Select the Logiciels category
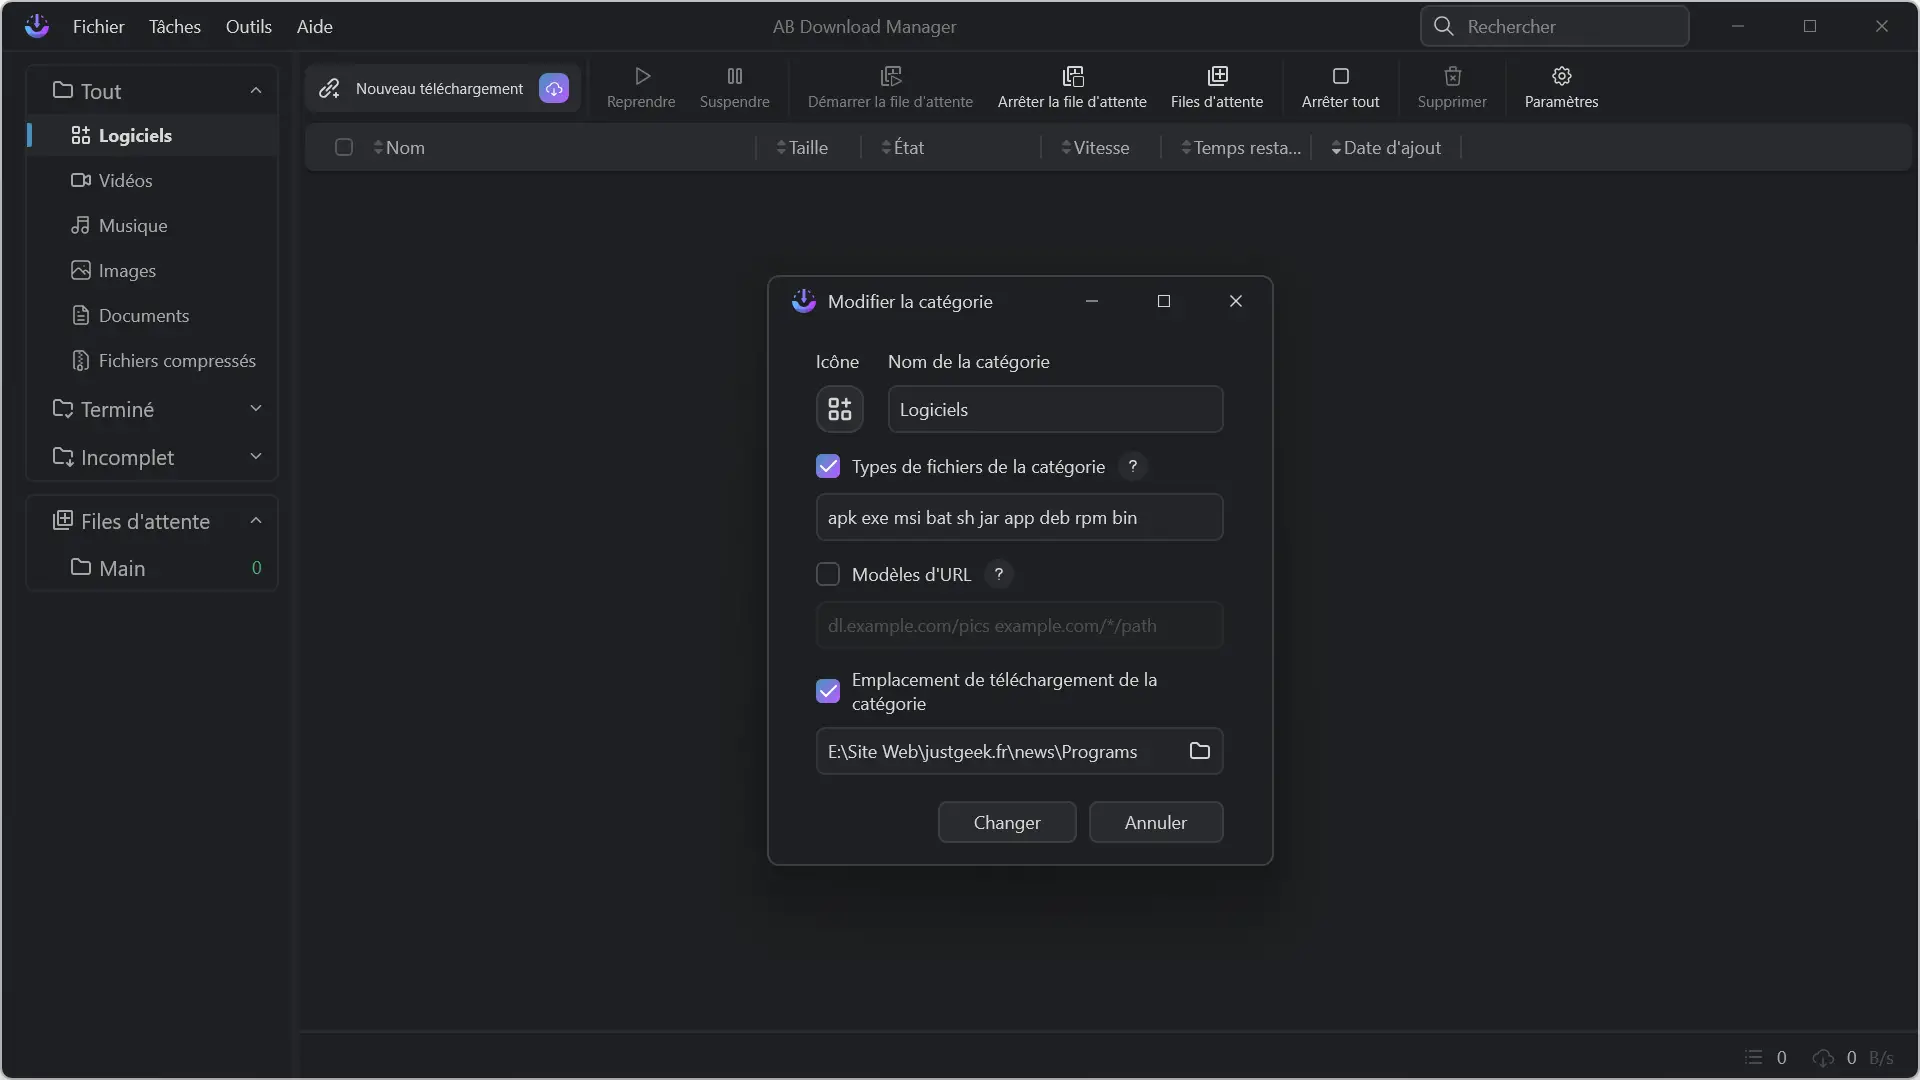1920x1080 pixels. (152, 135)
